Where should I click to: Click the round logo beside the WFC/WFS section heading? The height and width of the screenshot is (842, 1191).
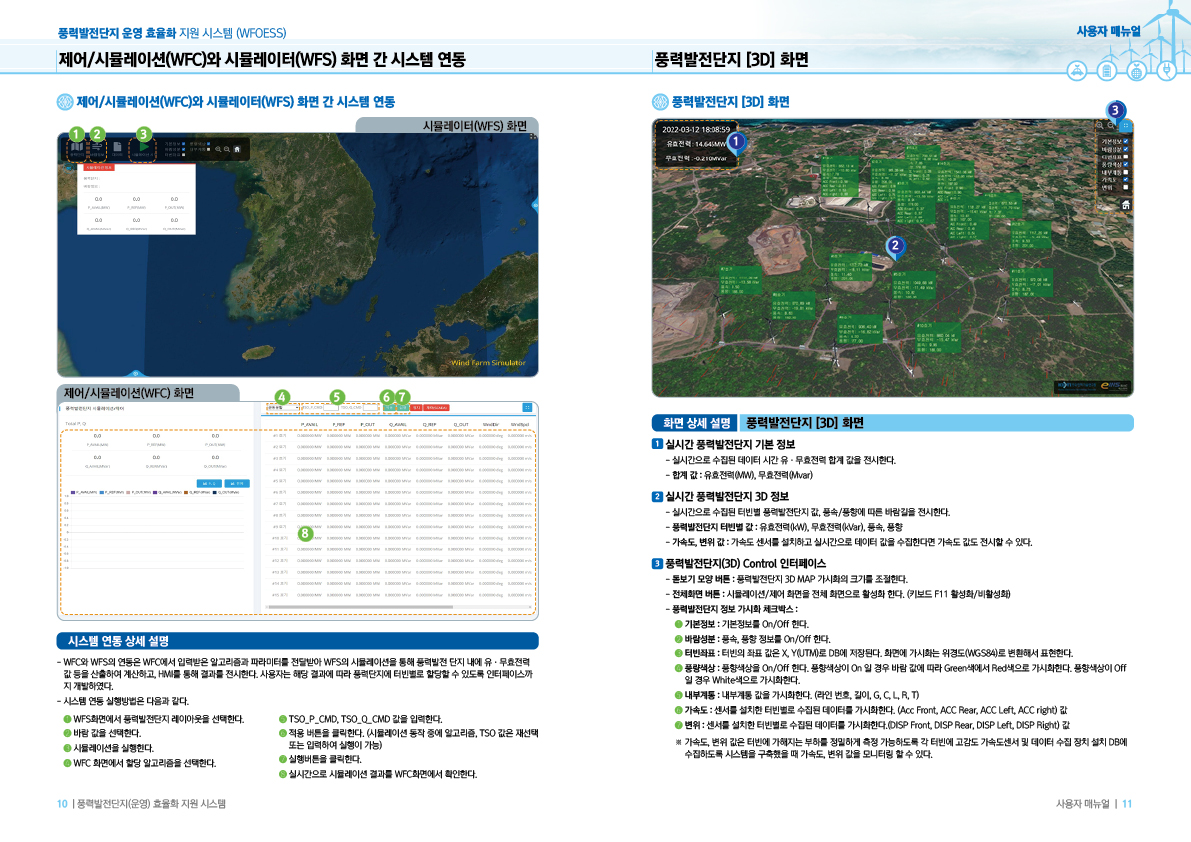pyautogui.click(x=65, y=102)
